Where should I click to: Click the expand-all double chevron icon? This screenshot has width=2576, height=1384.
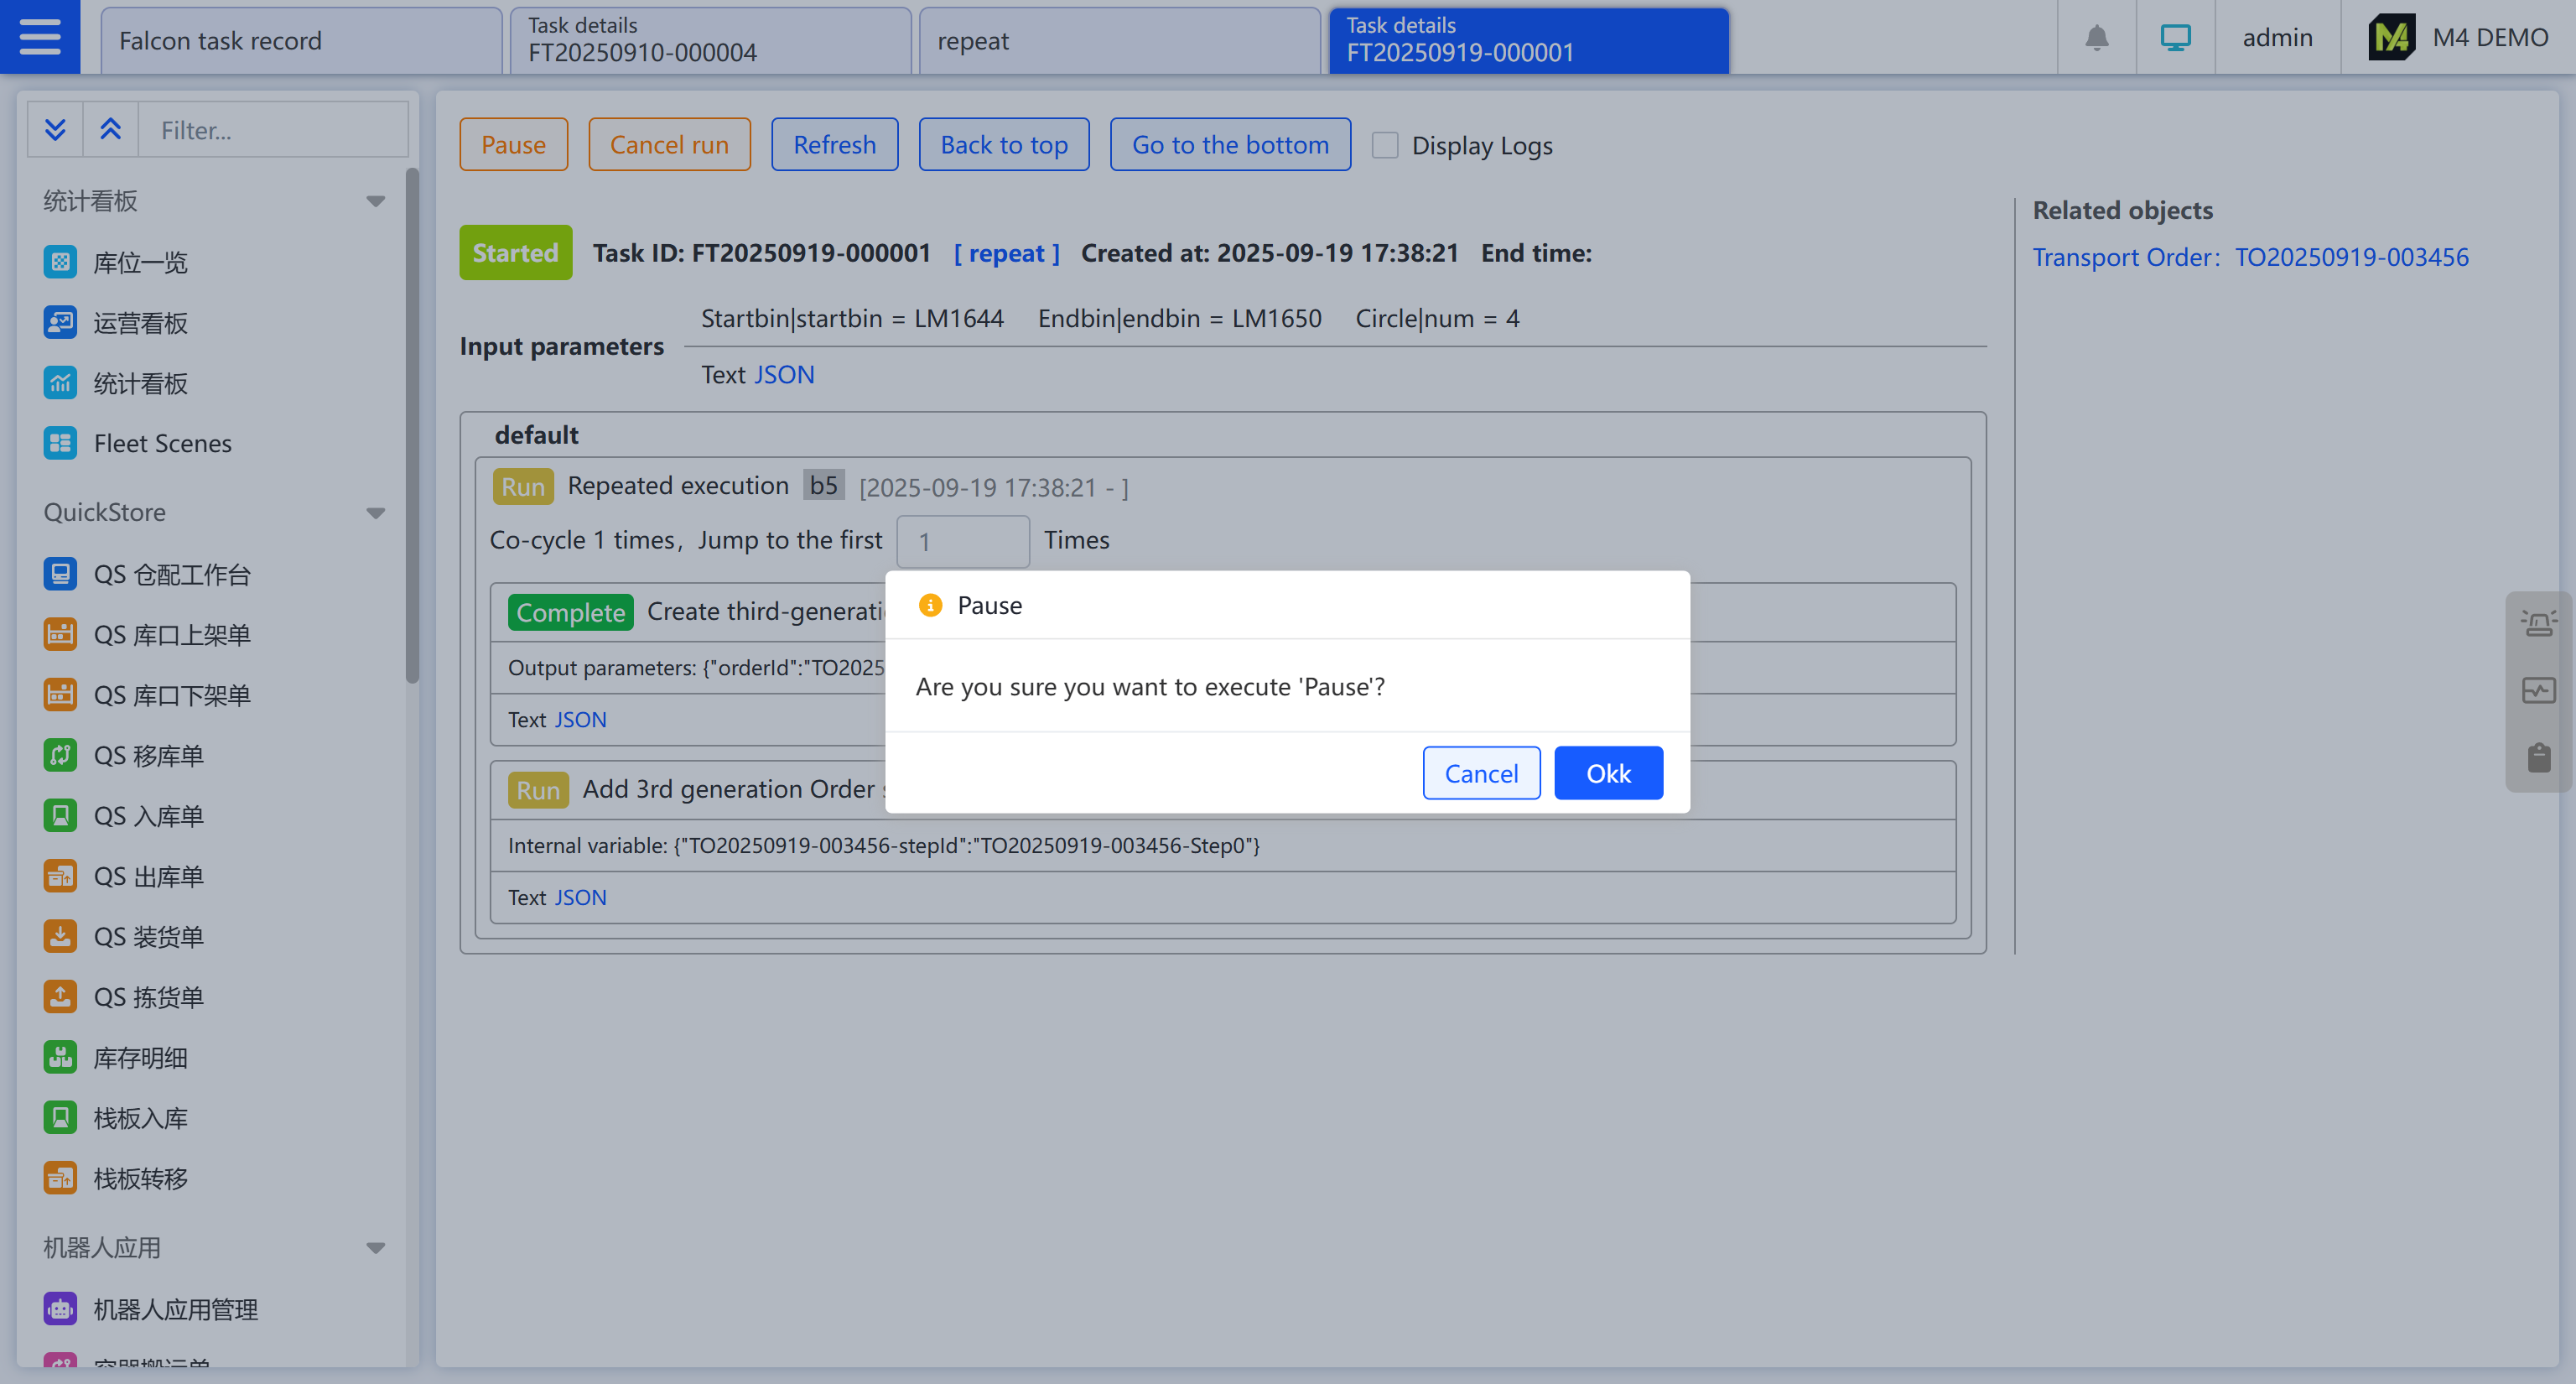click(x=55, y=130)
